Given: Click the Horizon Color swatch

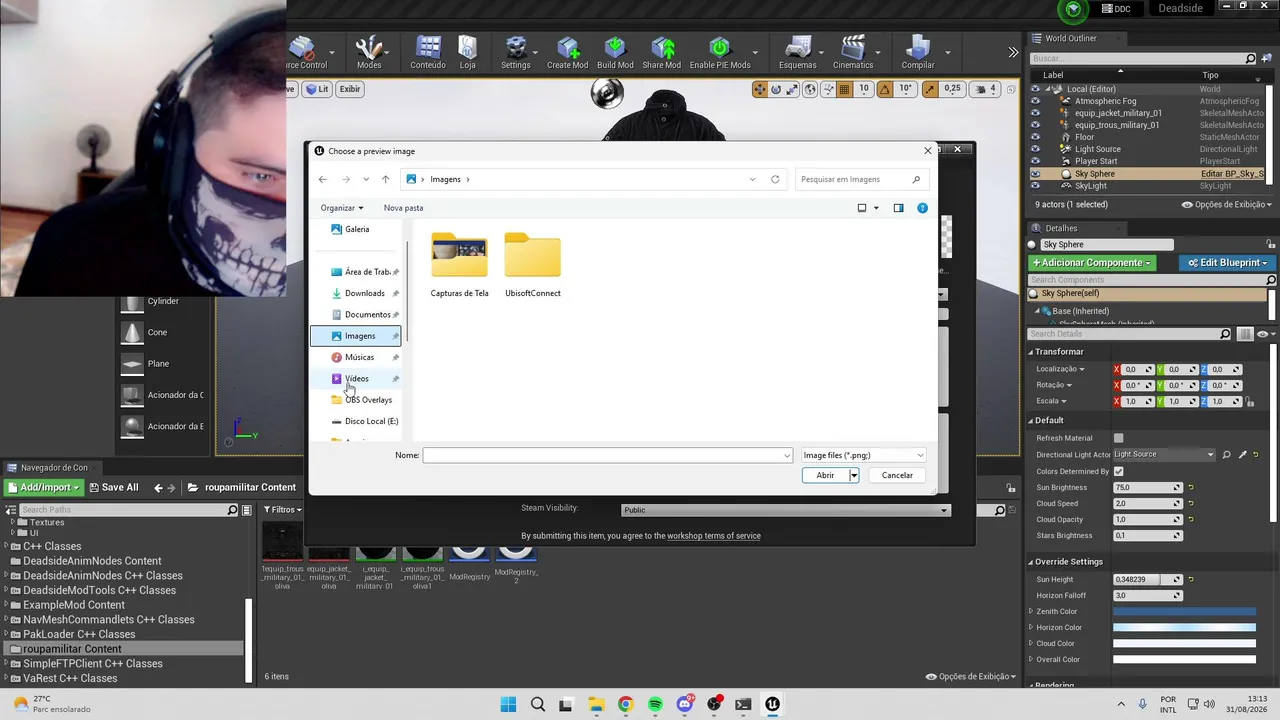Looking at the screenshot, I should [1184, 627].
